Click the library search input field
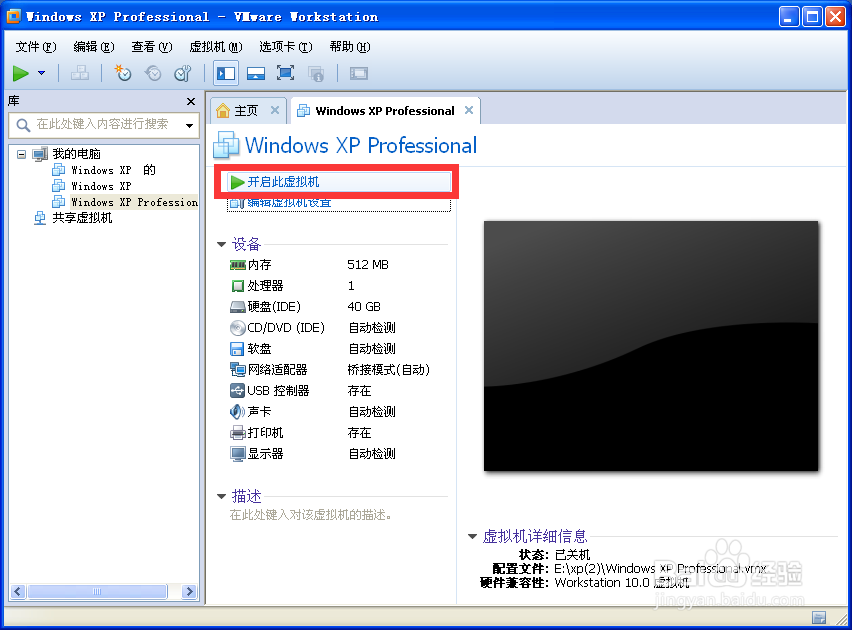852x630 pixels. pos(104,125)
